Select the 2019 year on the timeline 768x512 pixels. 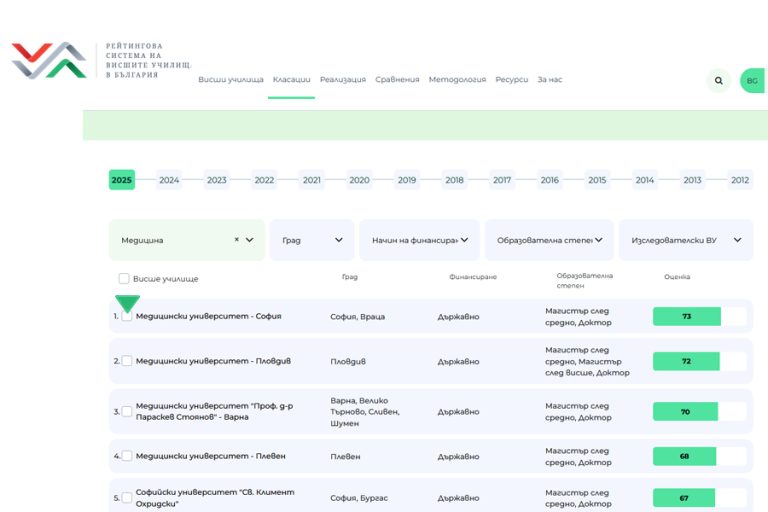click(407, 180)
